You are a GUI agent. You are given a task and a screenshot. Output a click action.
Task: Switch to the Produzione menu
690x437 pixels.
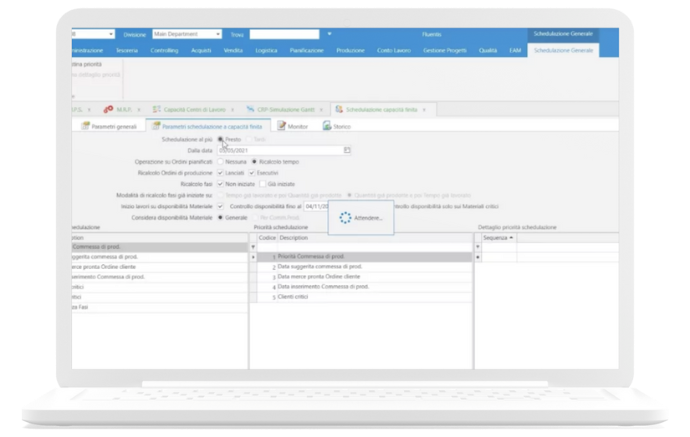tap(350, 49)
